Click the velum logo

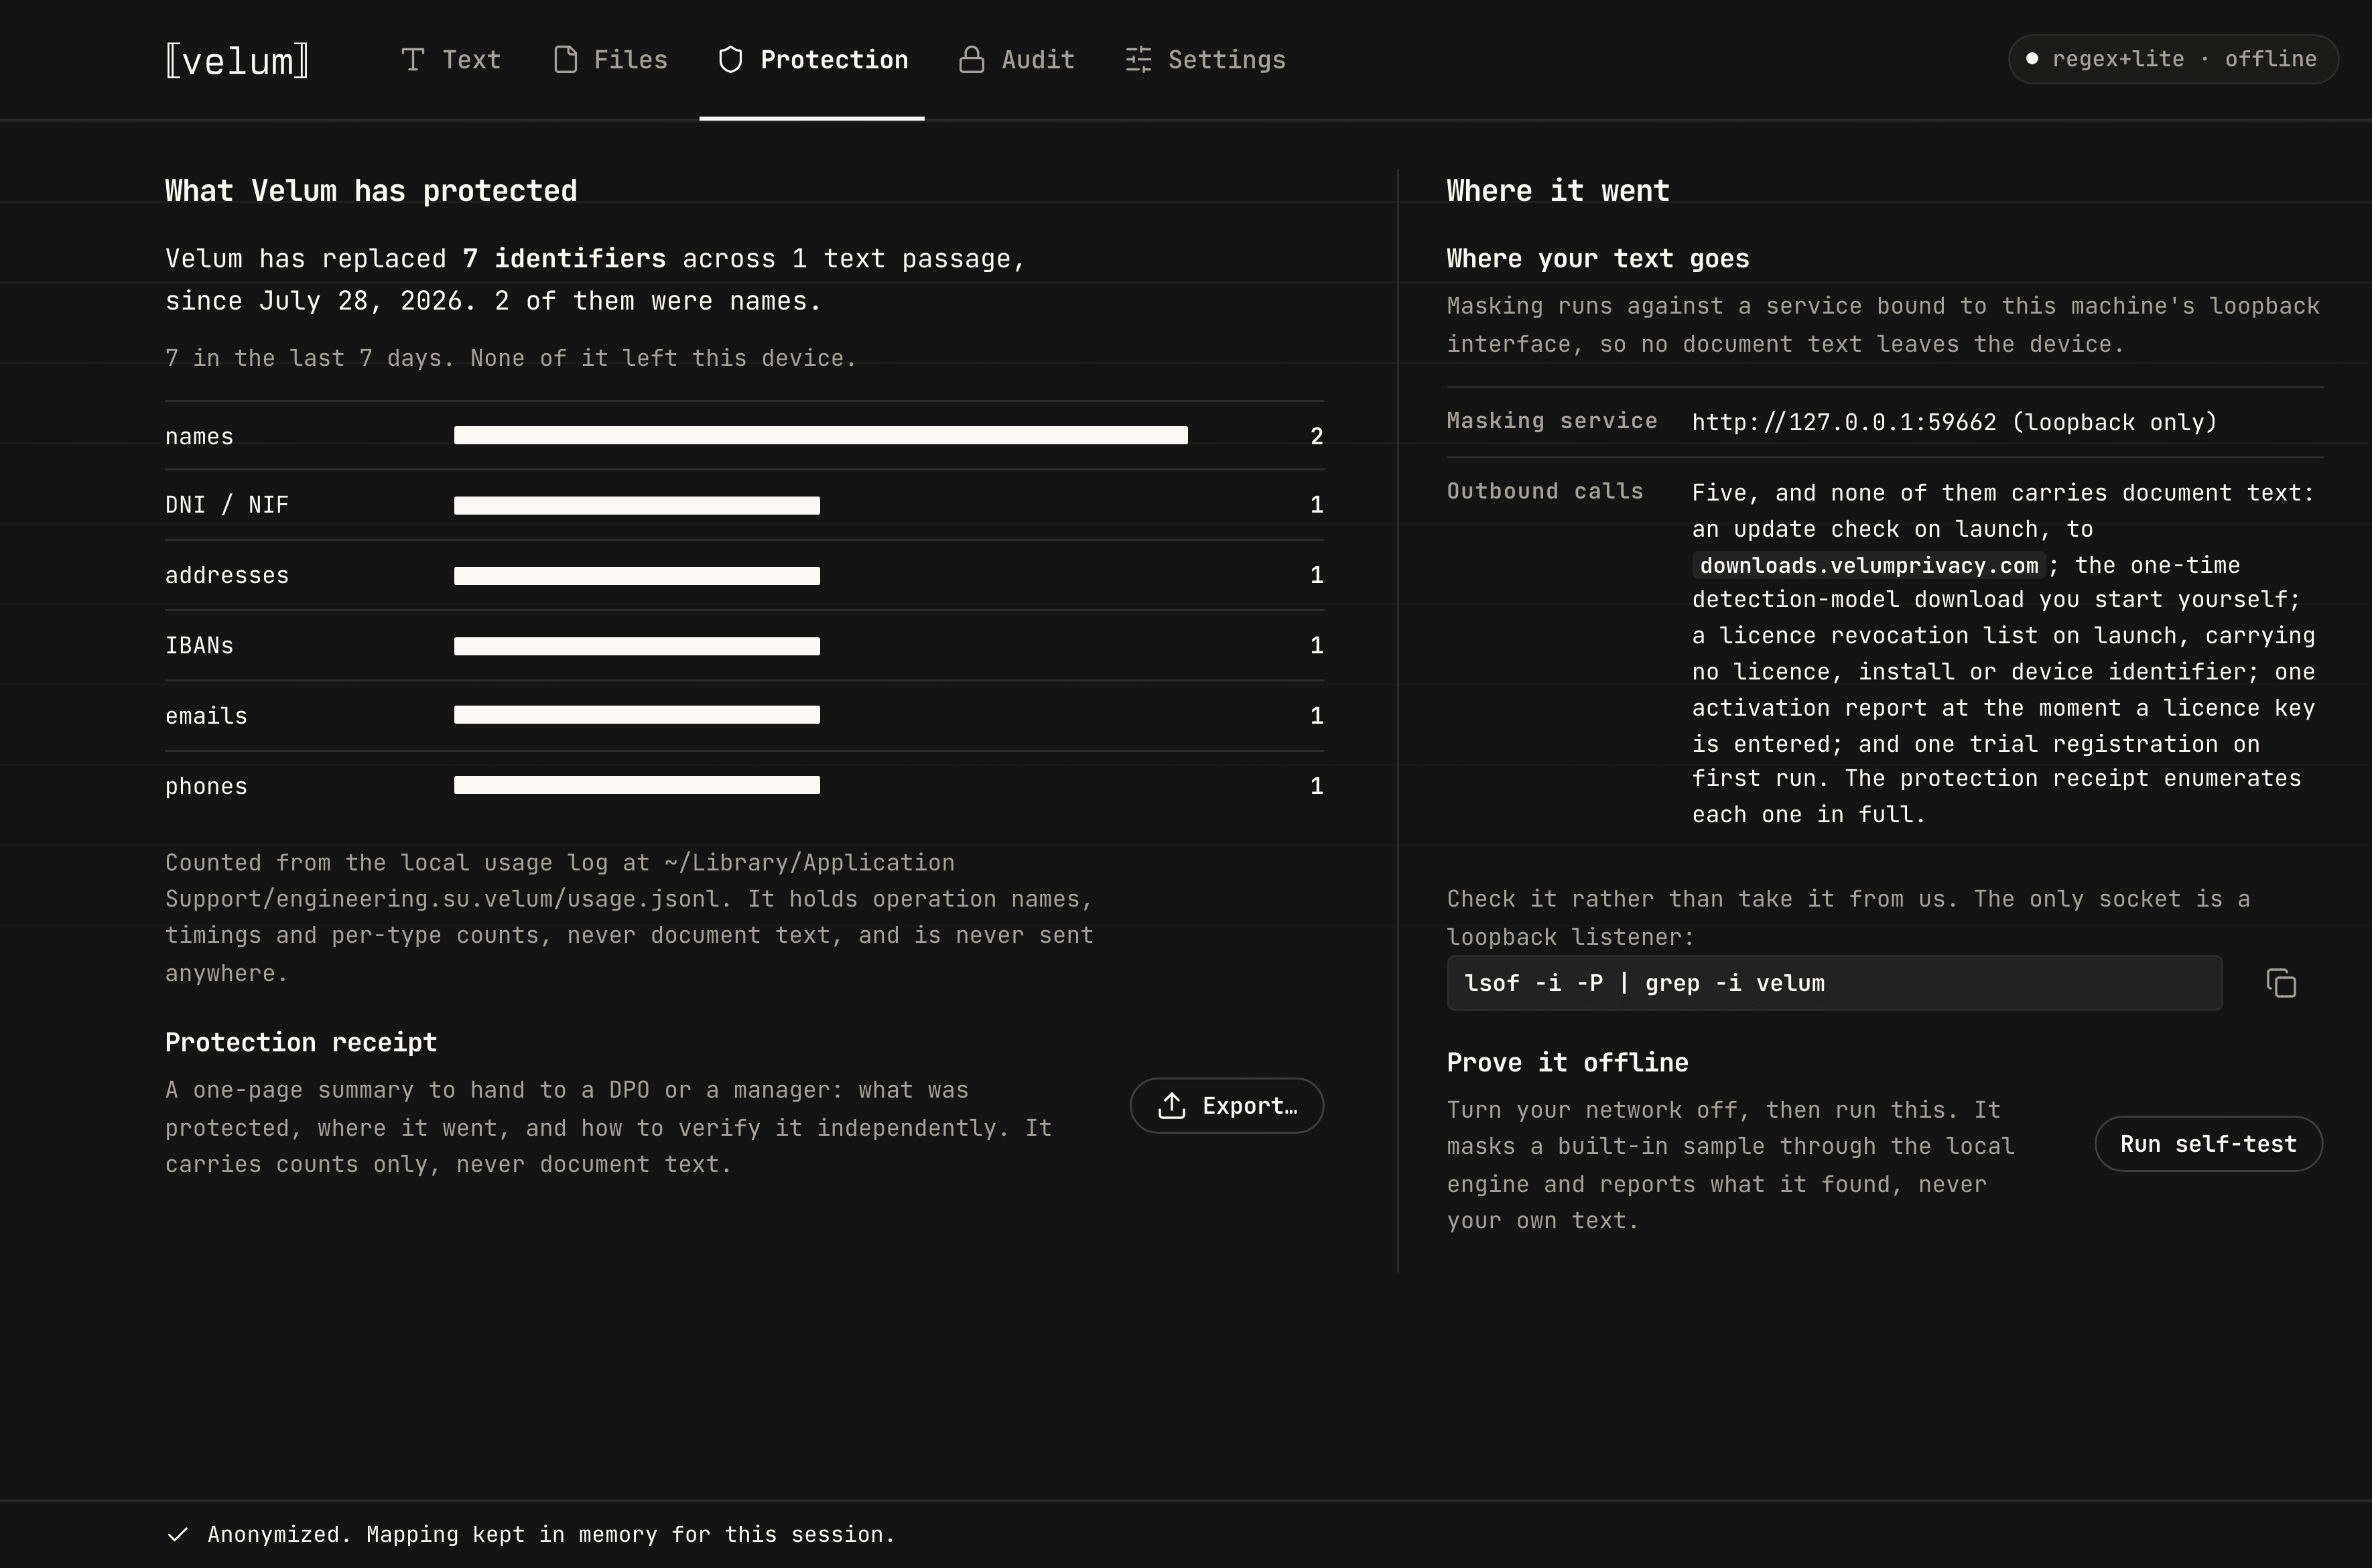[x=237, y=61]
